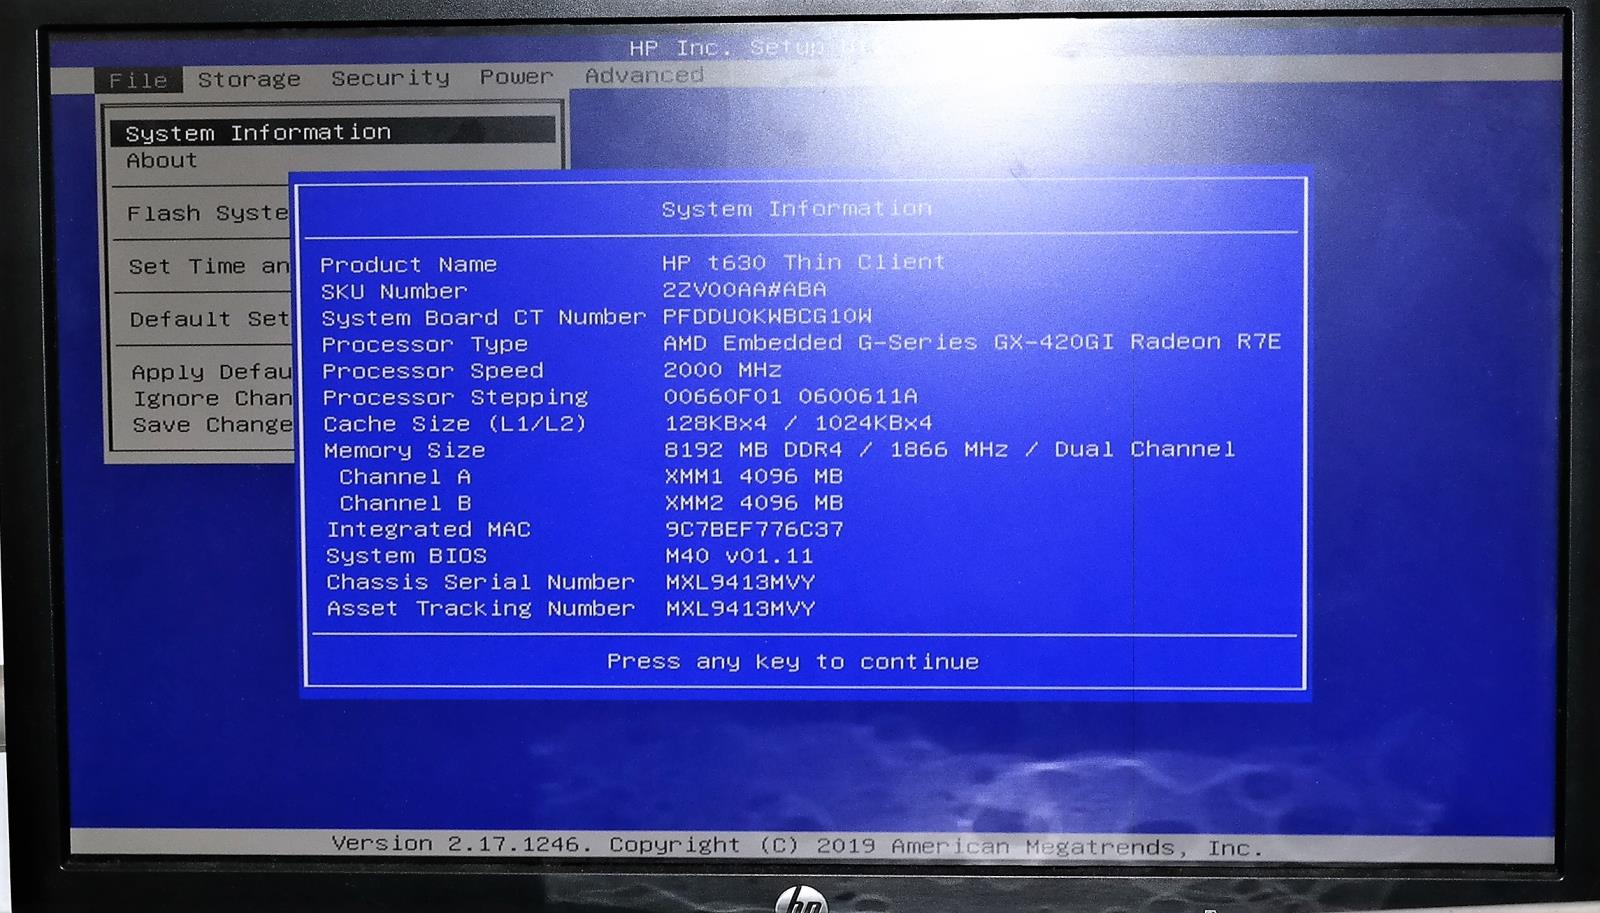1600x913 pixels.
Task: Select Apply Defaults and Exit entry
Action: click(212, 372)
